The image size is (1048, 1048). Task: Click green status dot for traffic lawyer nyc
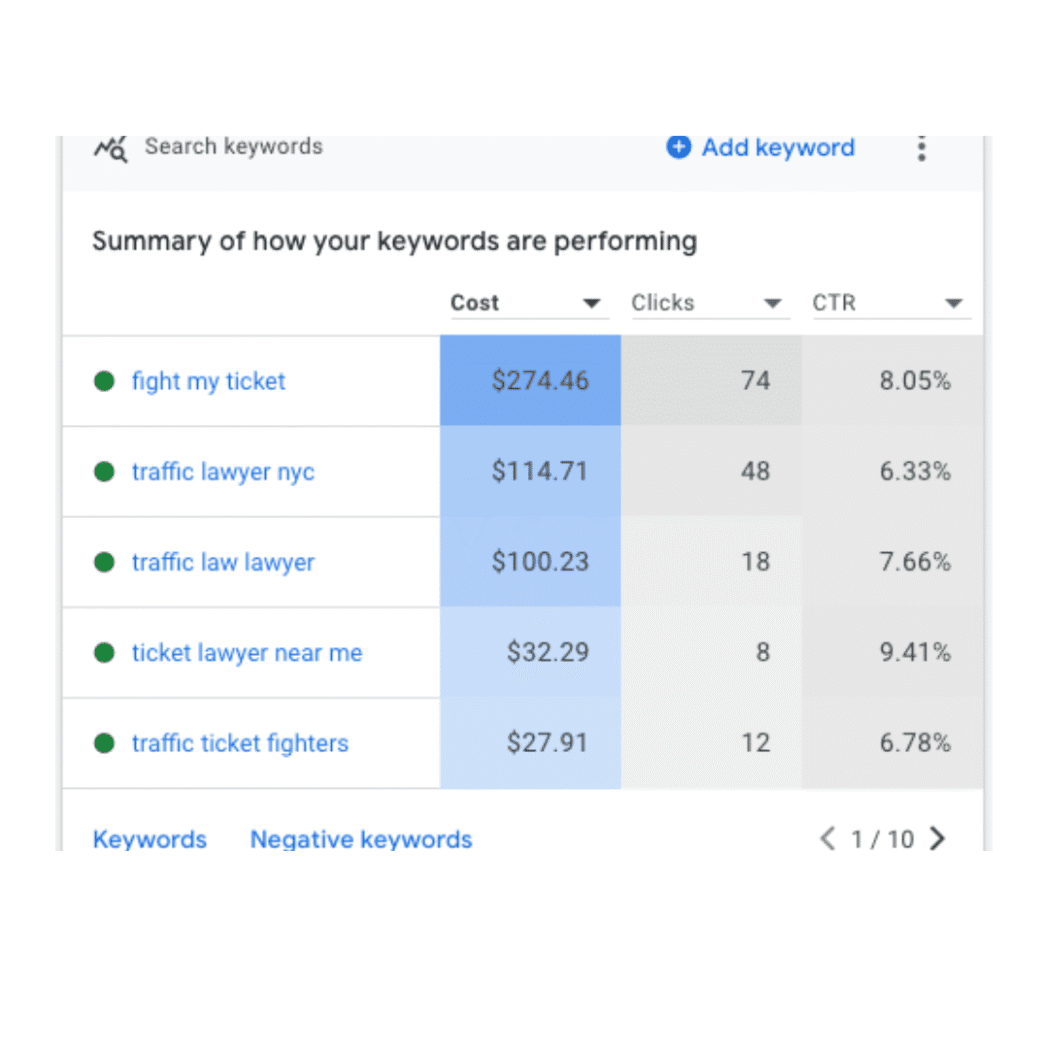pyautogui.click(x=104, y=472)
